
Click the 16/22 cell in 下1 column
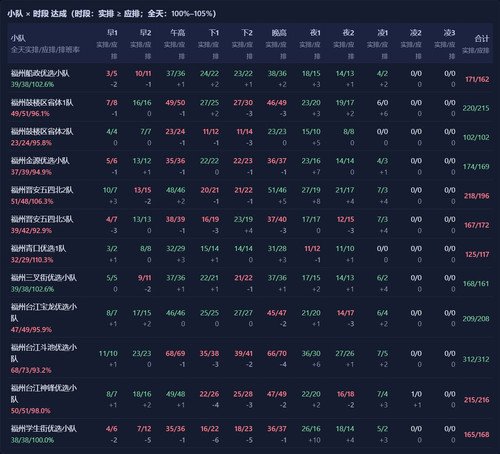(x=210, y=429)
